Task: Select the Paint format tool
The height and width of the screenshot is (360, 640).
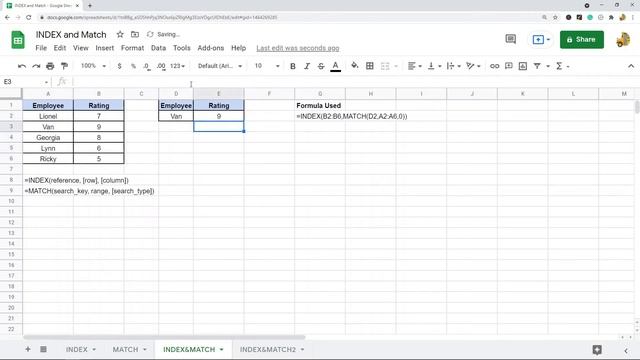Action: click(64, 66)
